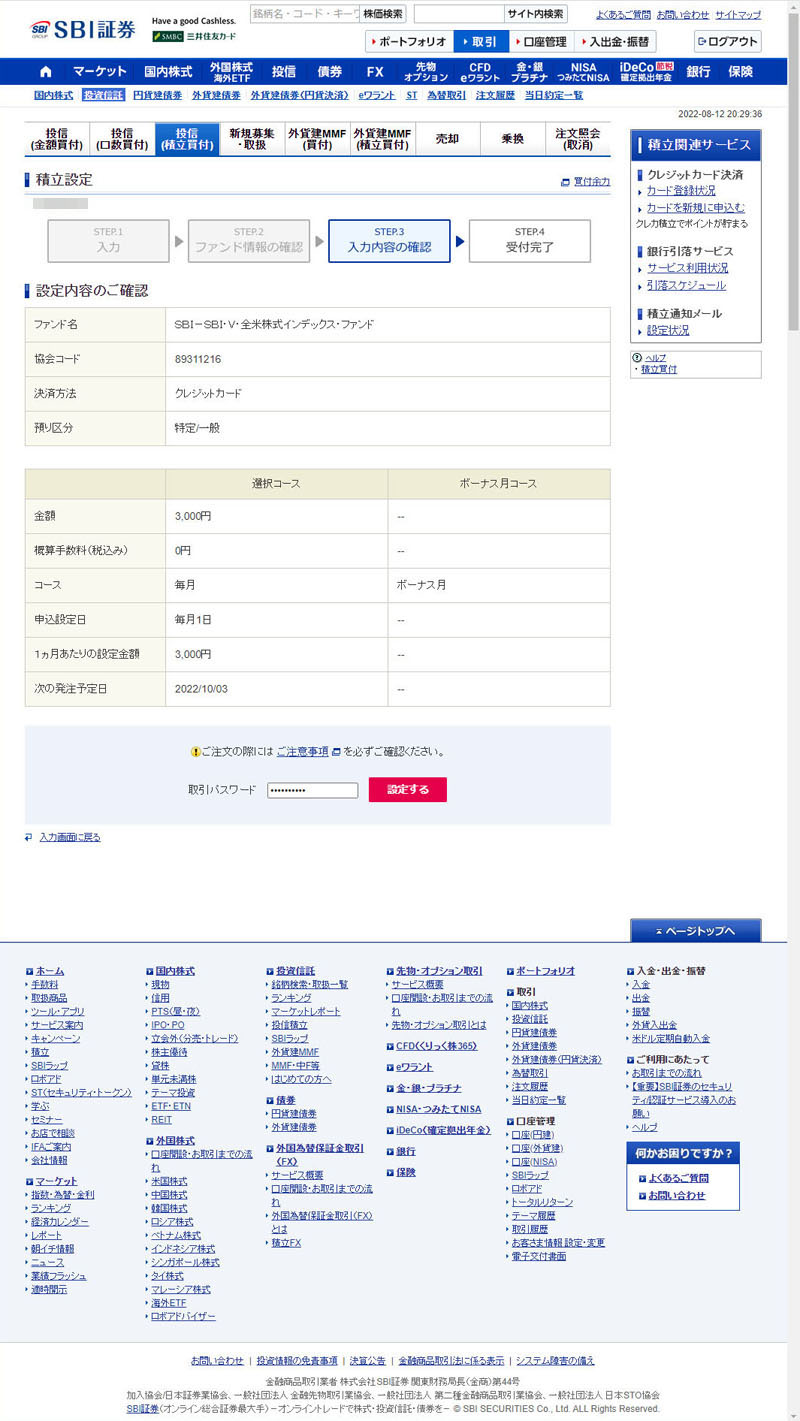Open the 引落スケジュール link
The height and width of the screenshot is (1421, 800).
click(x=686, y=285)
